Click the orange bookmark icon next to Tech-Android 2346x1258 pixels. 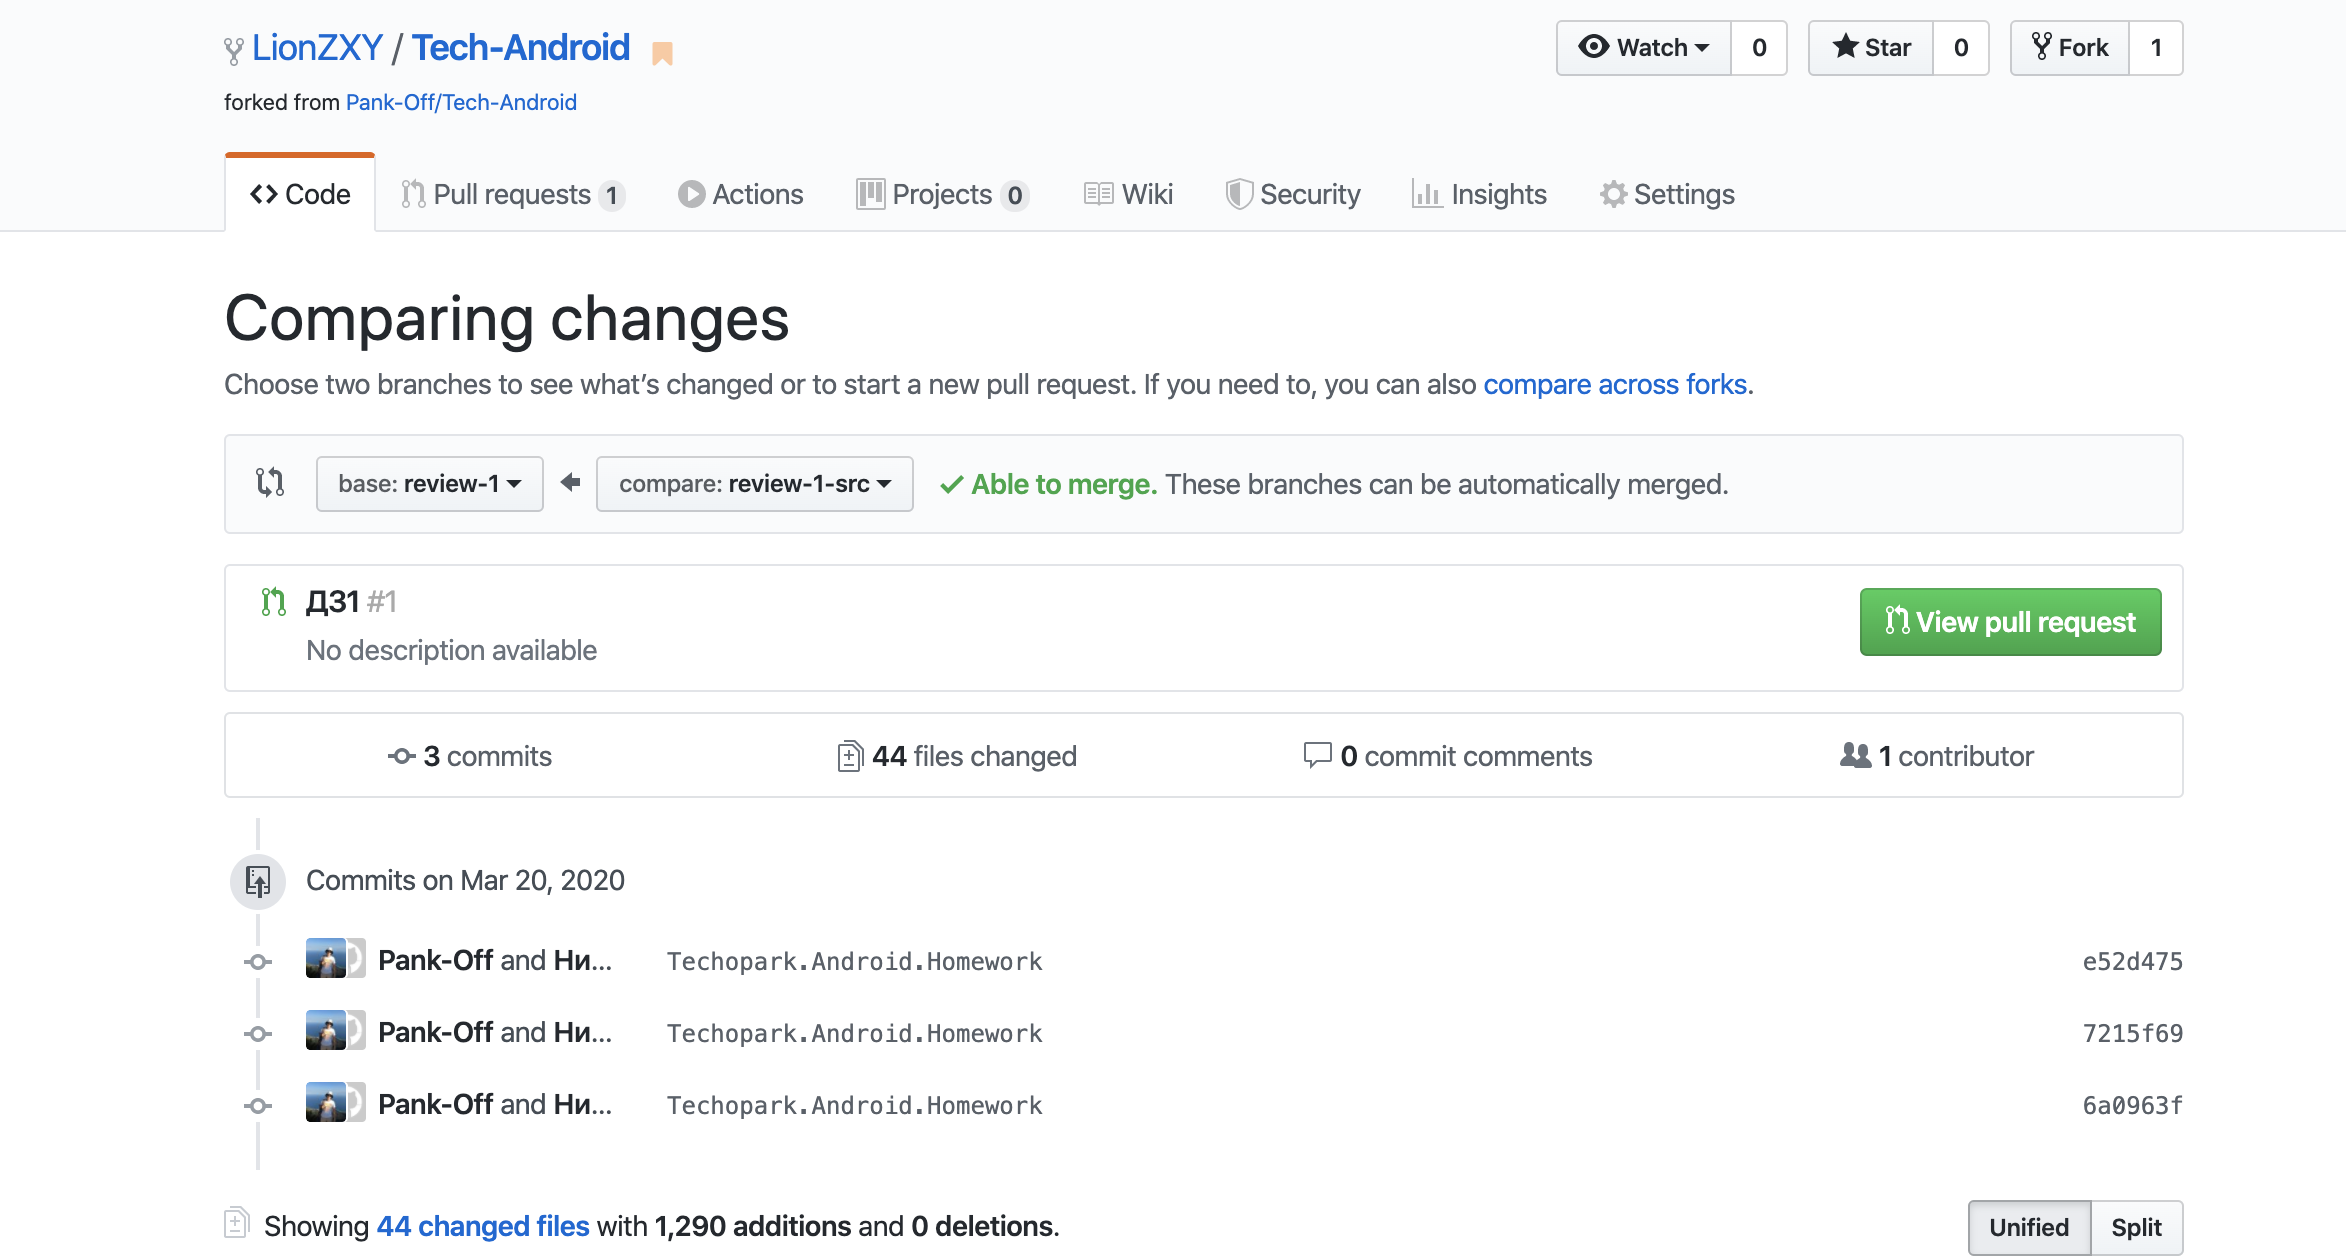click(662, 53)
